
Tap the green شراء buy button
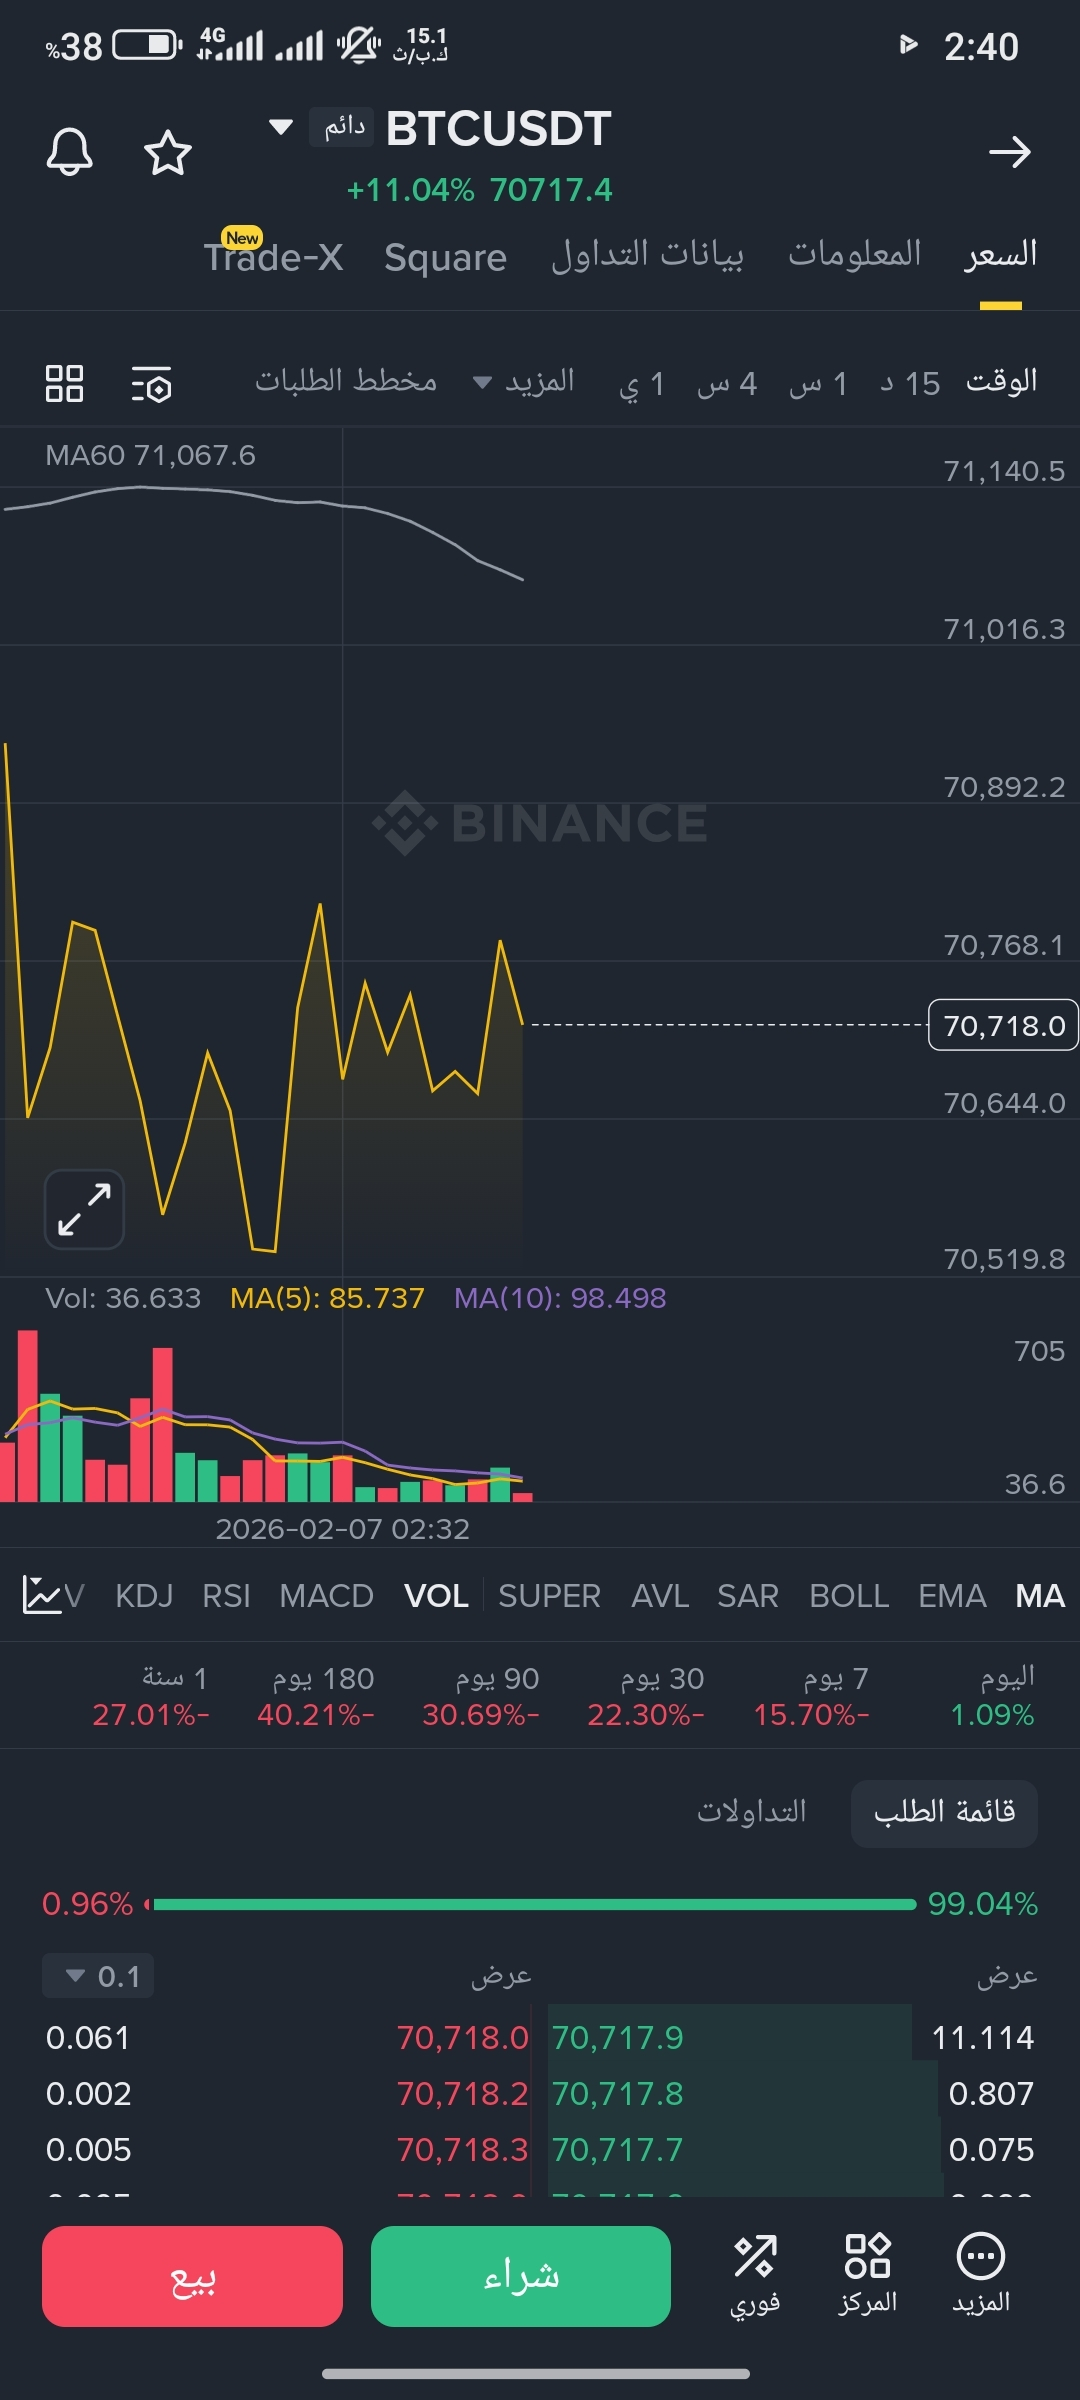click(x=521, y=2276)
